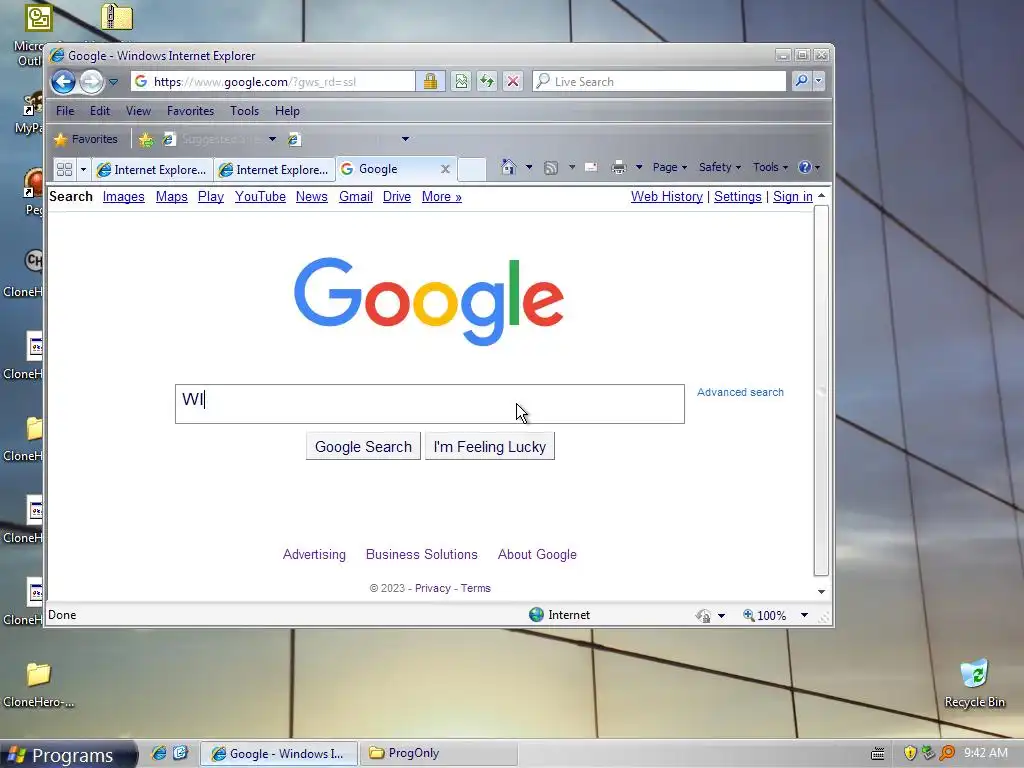
Task: Open the Play link
Action: (211, 197)
